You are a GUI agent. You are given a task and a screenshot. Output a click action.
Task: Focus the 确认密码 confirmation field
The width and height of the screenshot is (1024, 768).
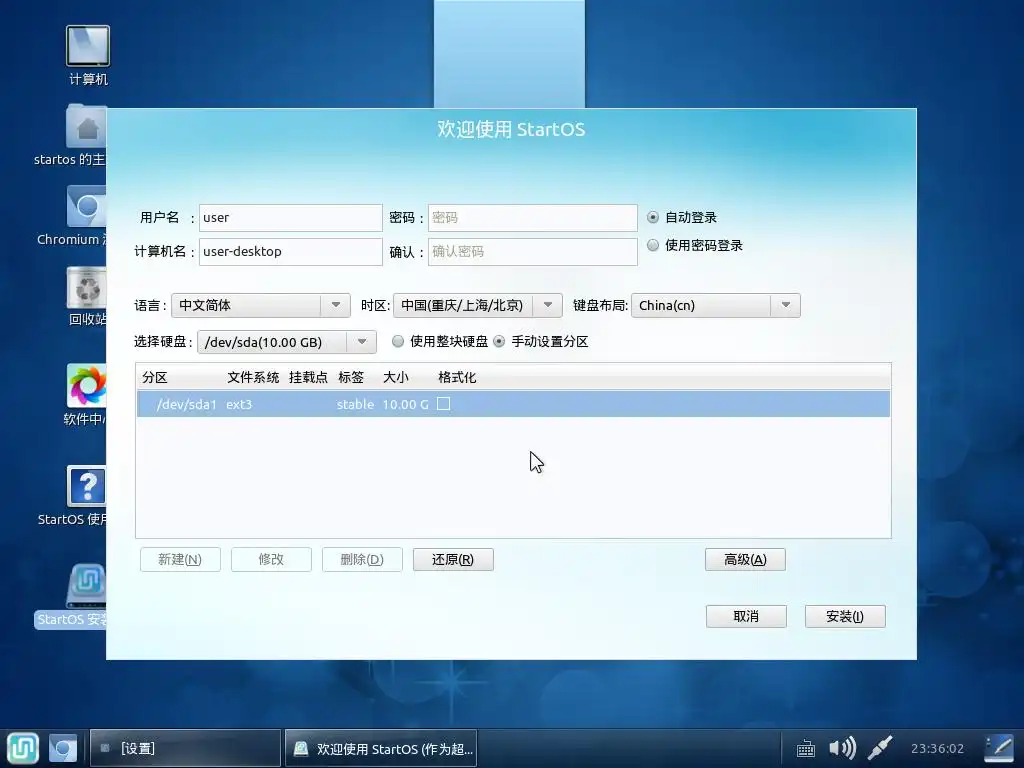coord(533,251)
